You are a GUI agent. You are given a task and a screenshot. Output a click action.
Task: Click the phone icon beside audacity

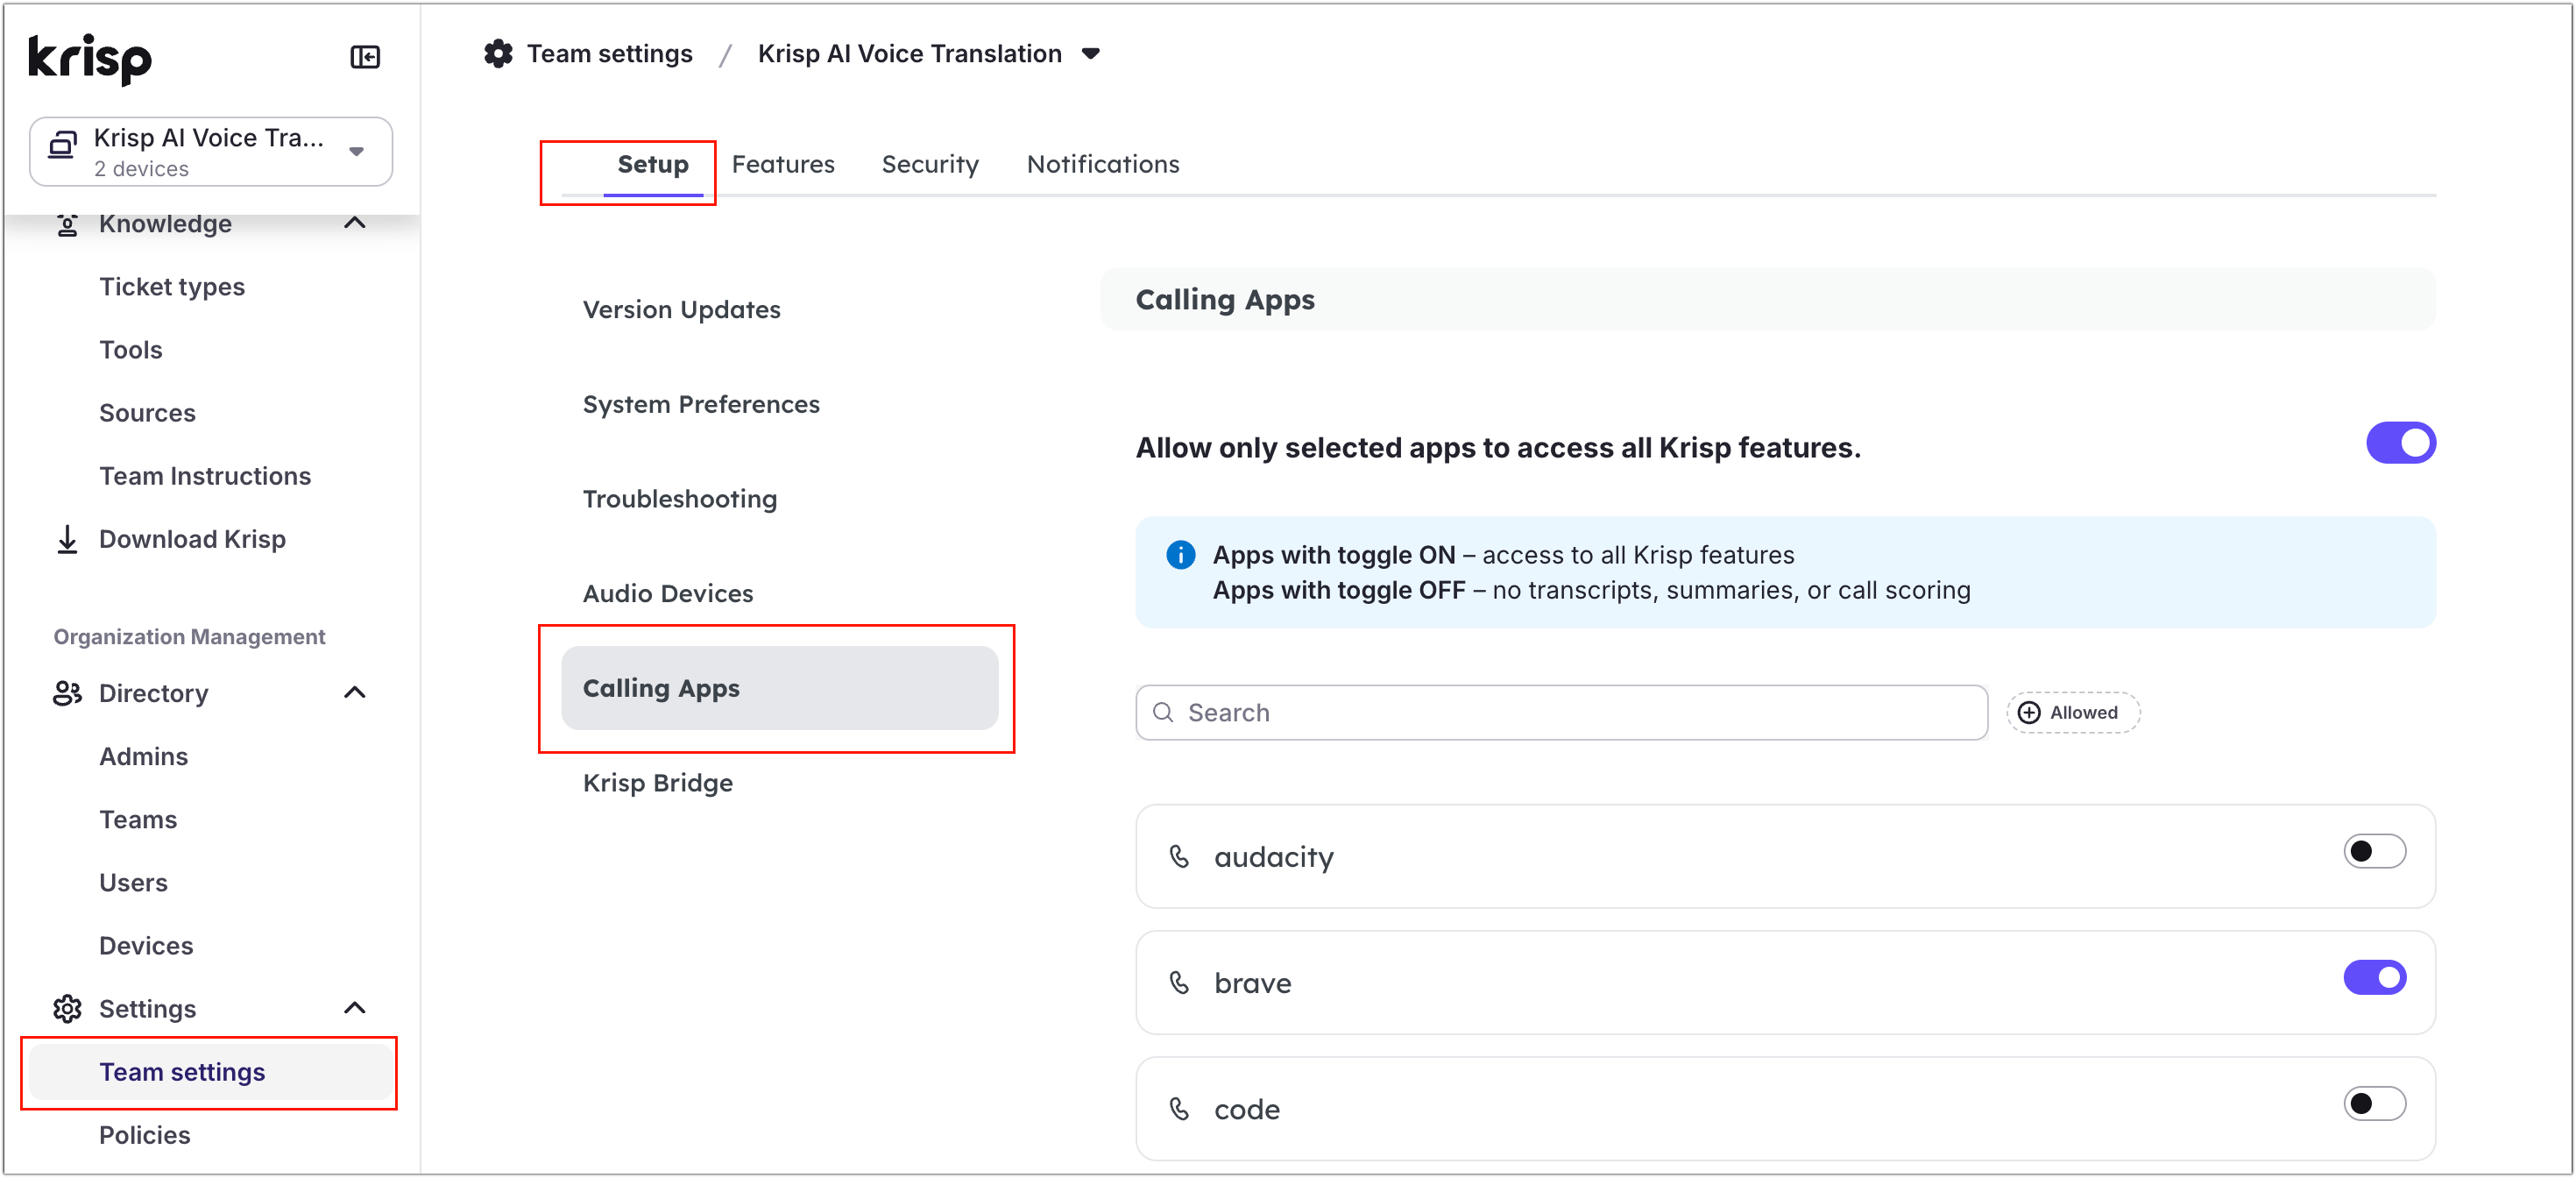click(1179, 857)
